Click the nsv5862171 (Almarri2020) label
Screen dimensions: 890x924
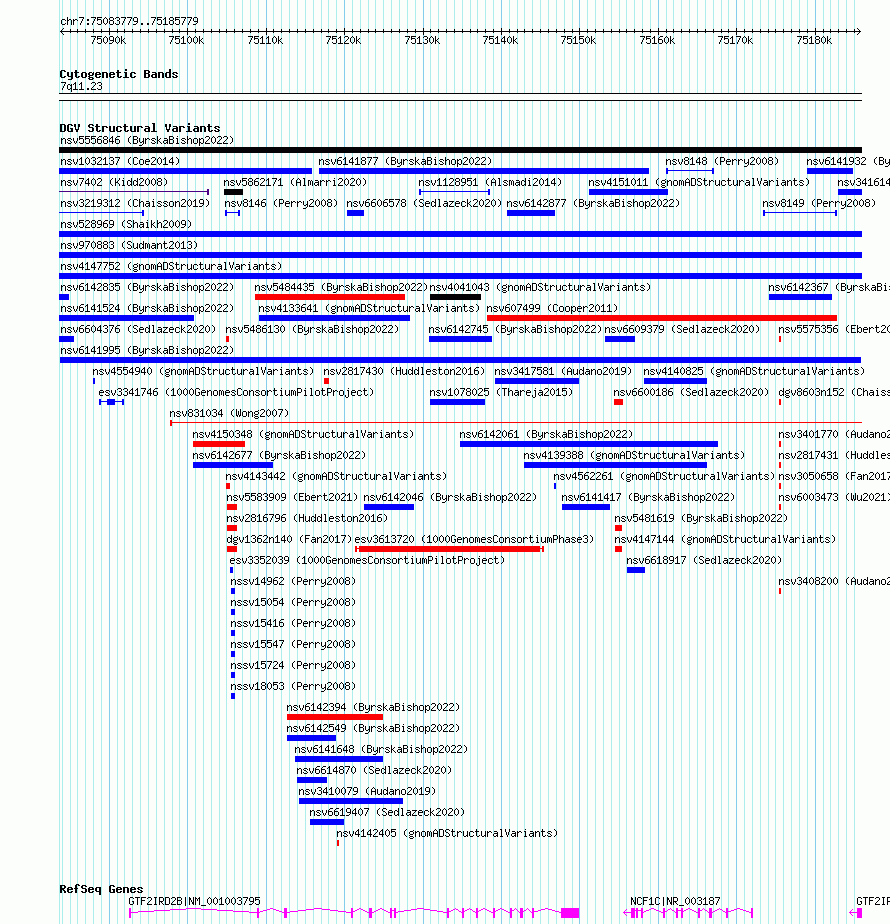(295, 183)
